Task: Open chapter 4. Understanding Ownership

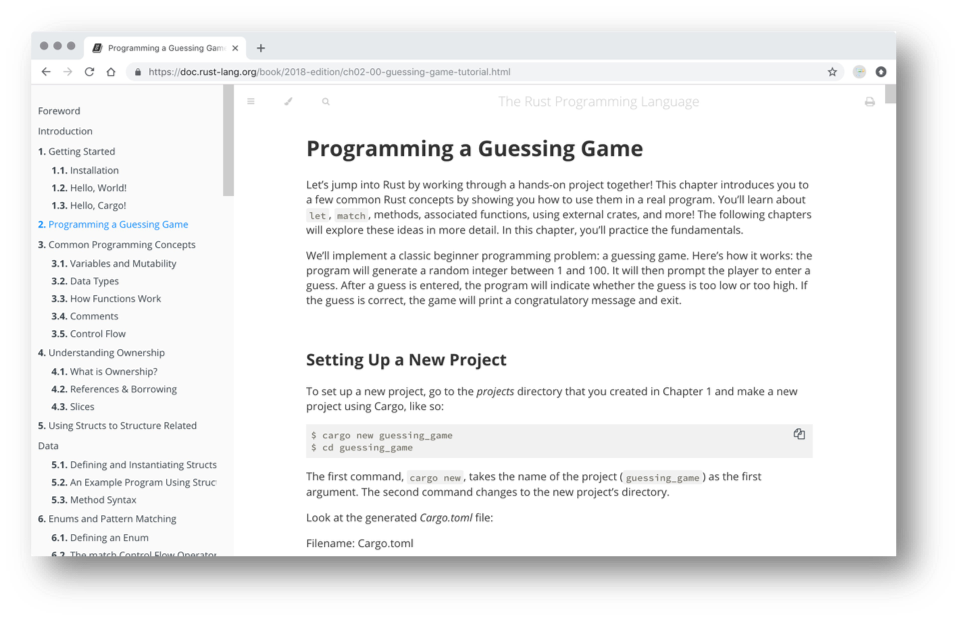Action: [101, 353]
